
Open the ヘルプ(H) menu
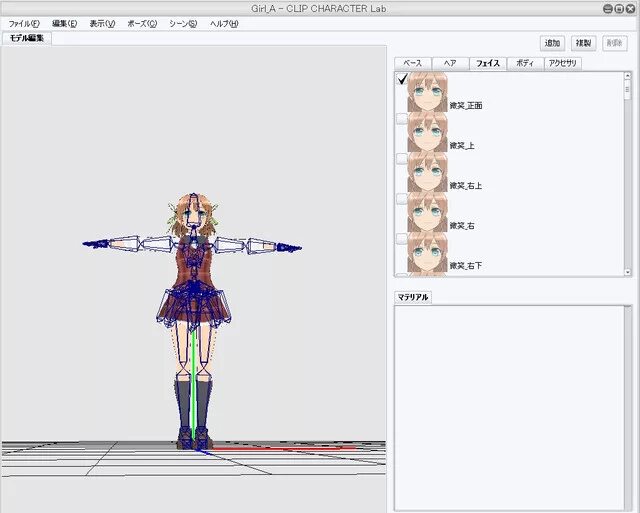tap(224, 24)
